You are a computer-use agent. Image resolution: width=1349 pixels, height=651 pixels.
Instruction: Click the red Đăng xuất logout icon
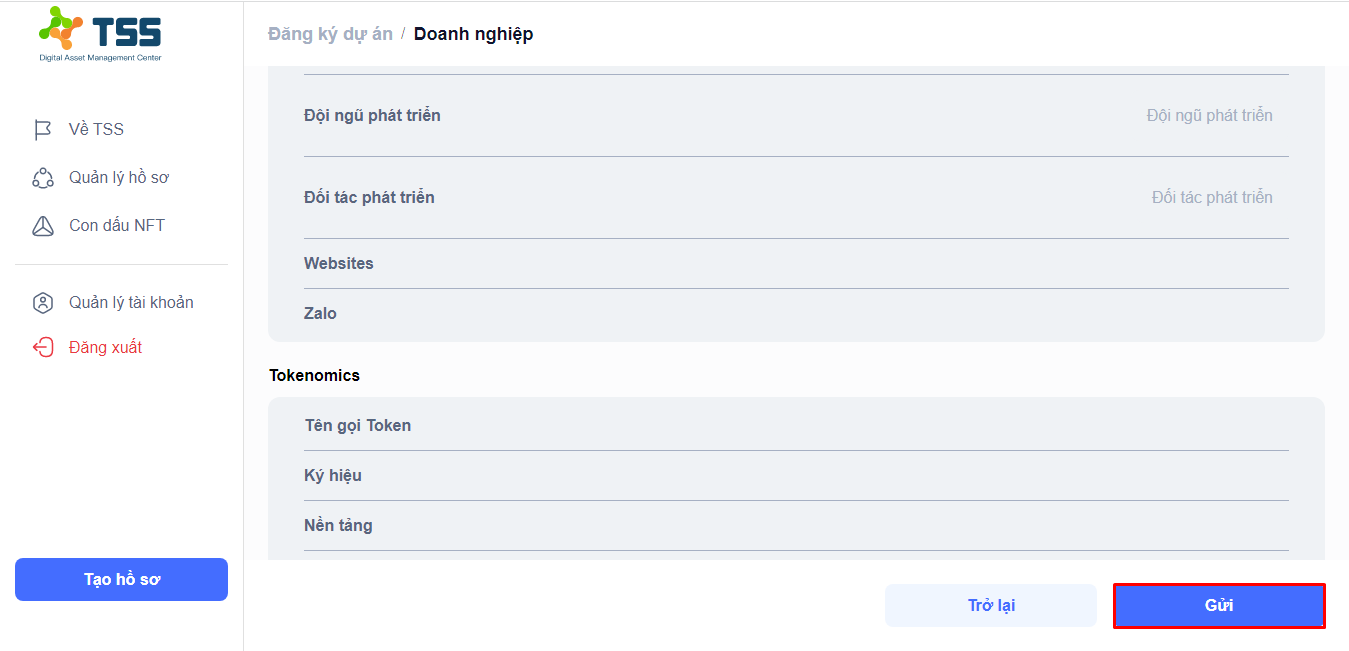coord(42,348)
